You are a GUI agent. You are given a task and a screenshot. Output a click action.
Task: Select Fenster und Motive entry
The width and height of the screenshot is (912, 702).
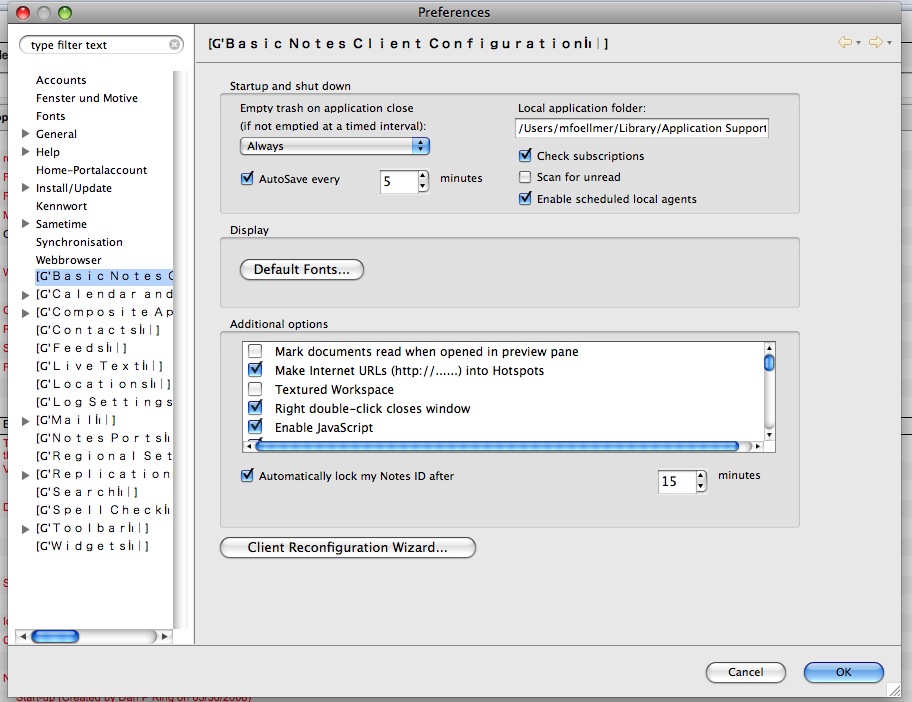(x=87, y=98)
